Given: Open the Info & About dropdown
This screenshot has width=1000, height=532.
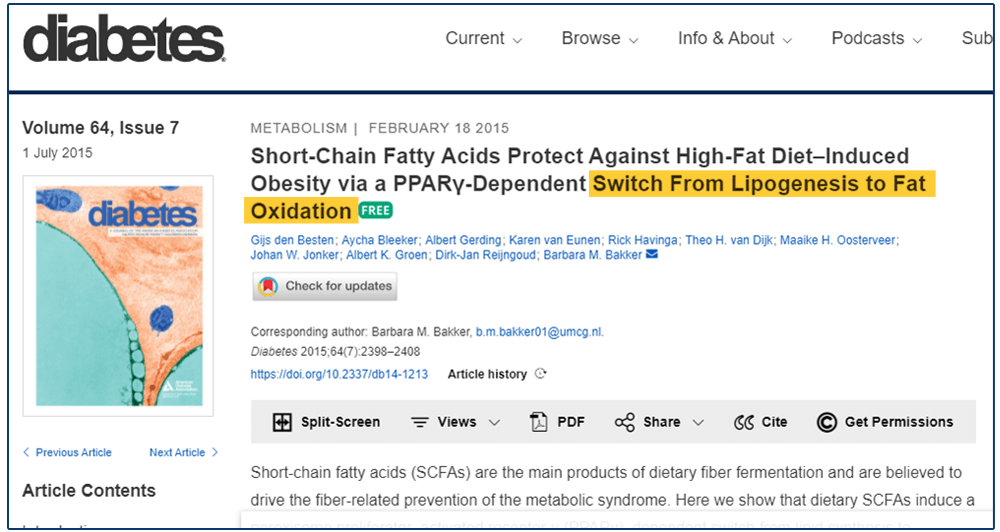Looking at the screenshot, I should click(x=735, y=38).
